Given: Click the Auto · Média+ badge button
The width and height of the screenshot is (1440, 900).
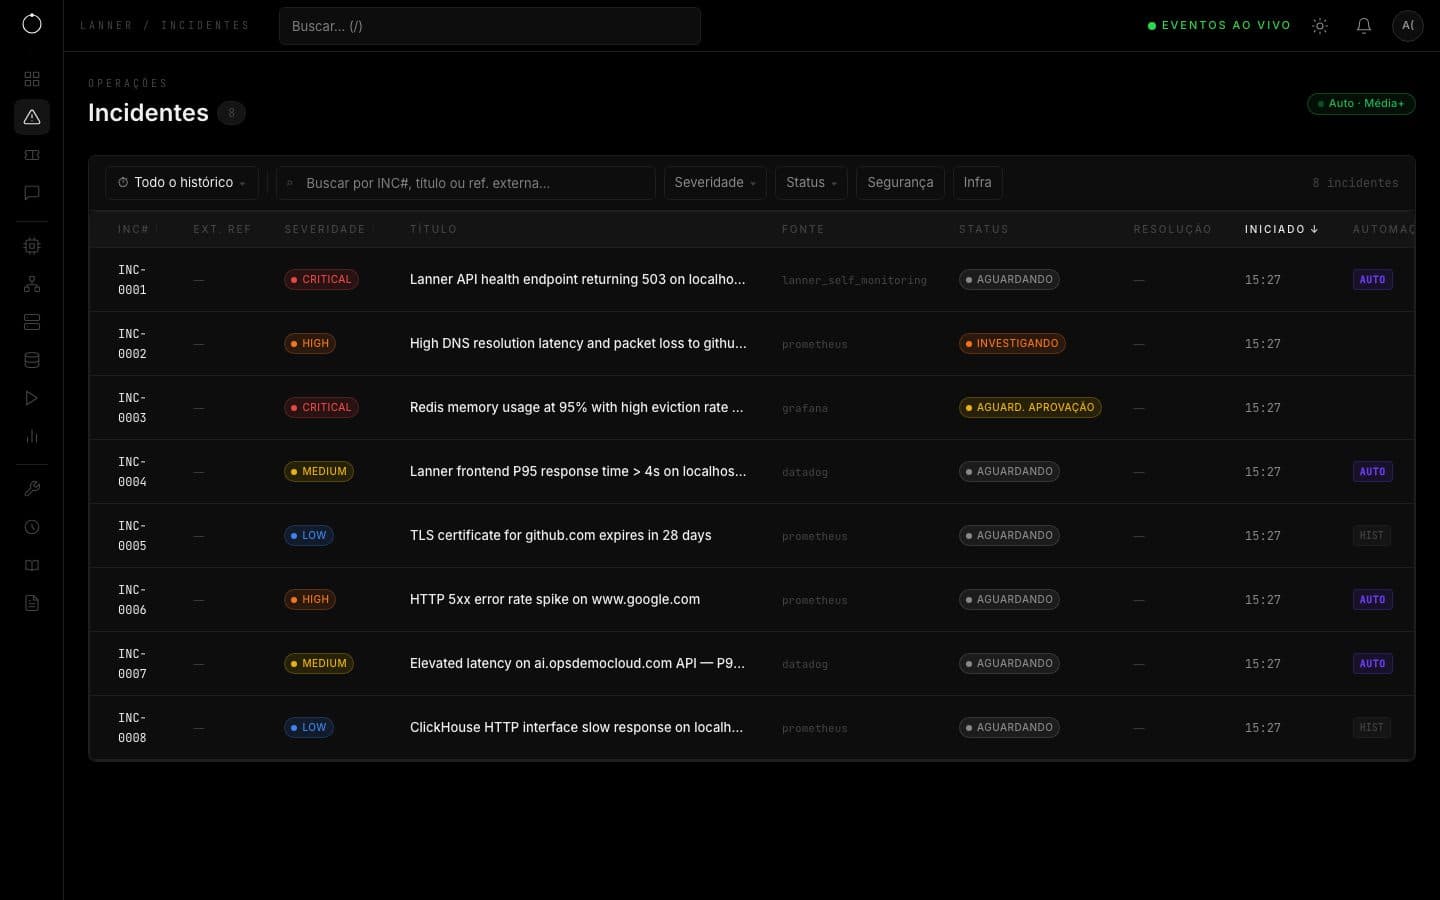Looking at the screenshot, I should (1361, 104).
